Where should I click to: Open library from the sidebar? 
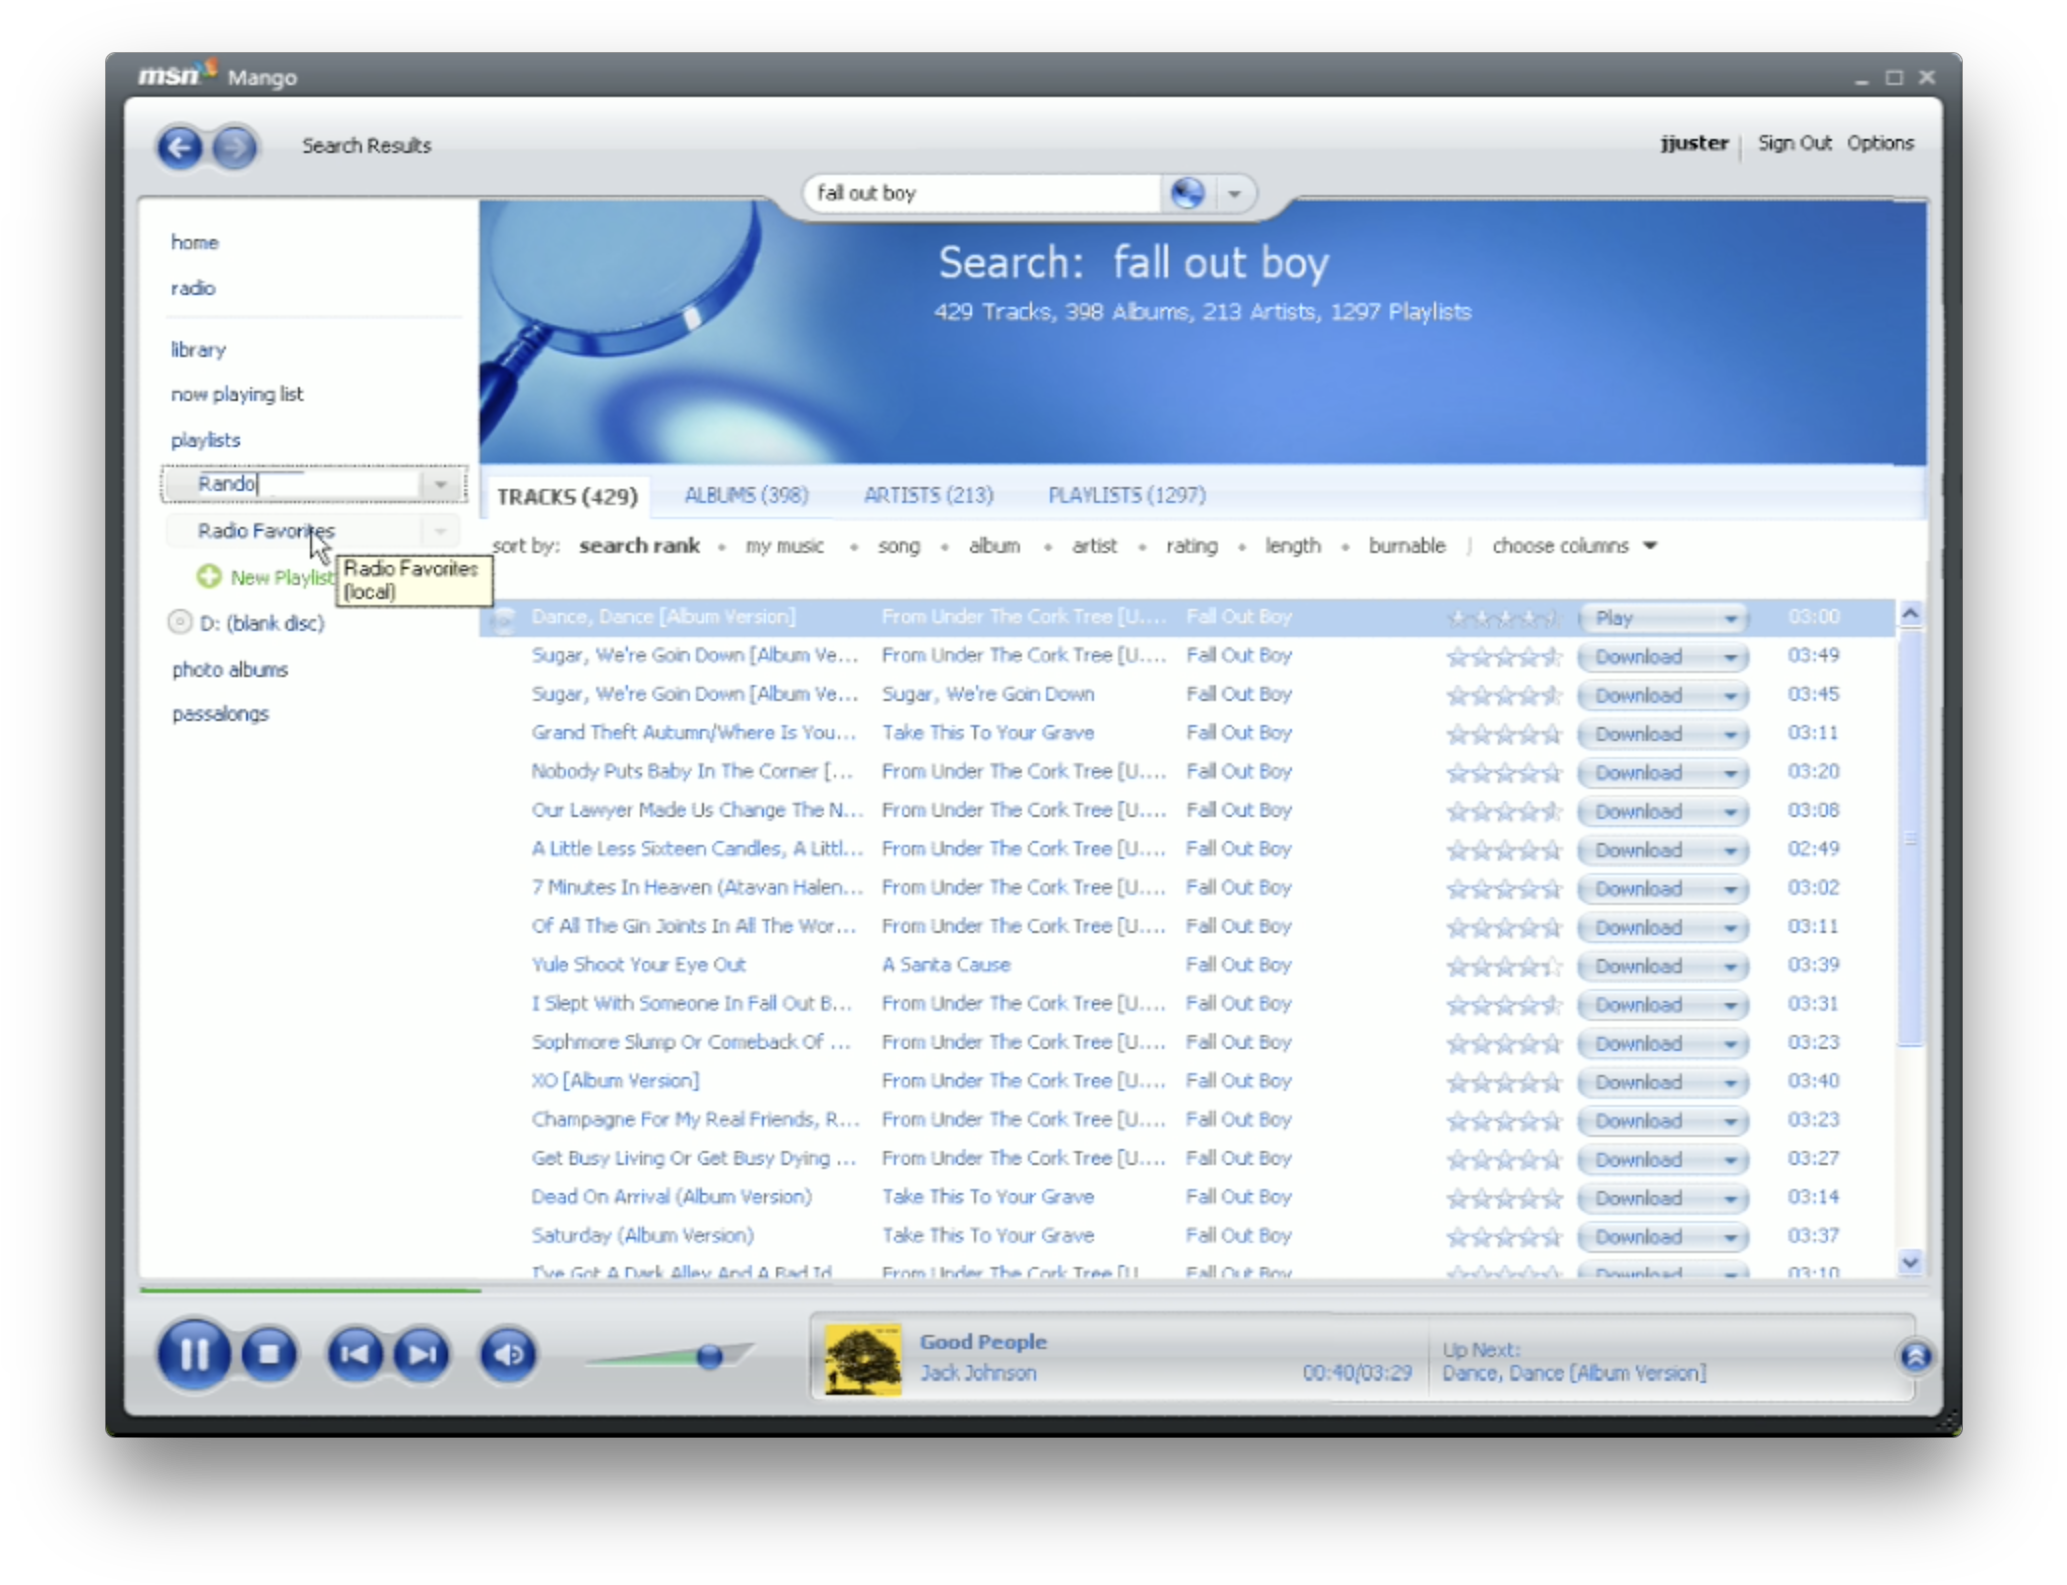pos(198,349)
